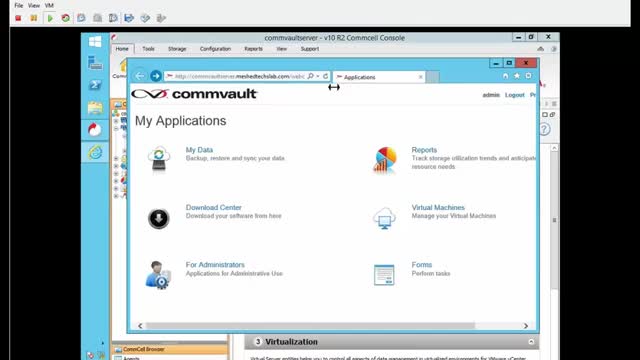Click the admin user name
Image resolution: width=640 pixels, height=360 pixels.
pyautogui.click(x=491, y=95)
